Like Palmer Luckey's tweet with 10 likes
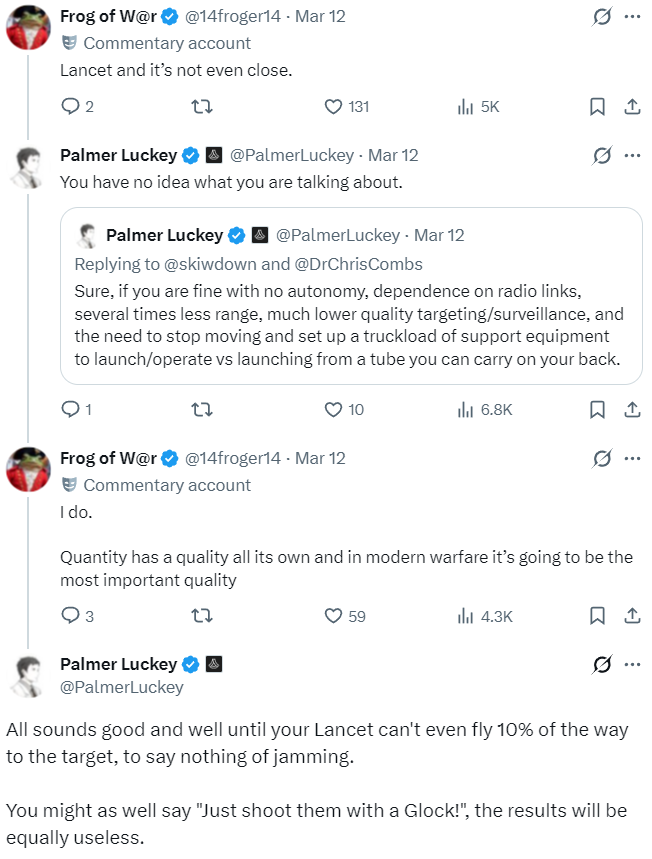This screenshot has width=652, height=859. pyautogui.click(x=335, y=409)
